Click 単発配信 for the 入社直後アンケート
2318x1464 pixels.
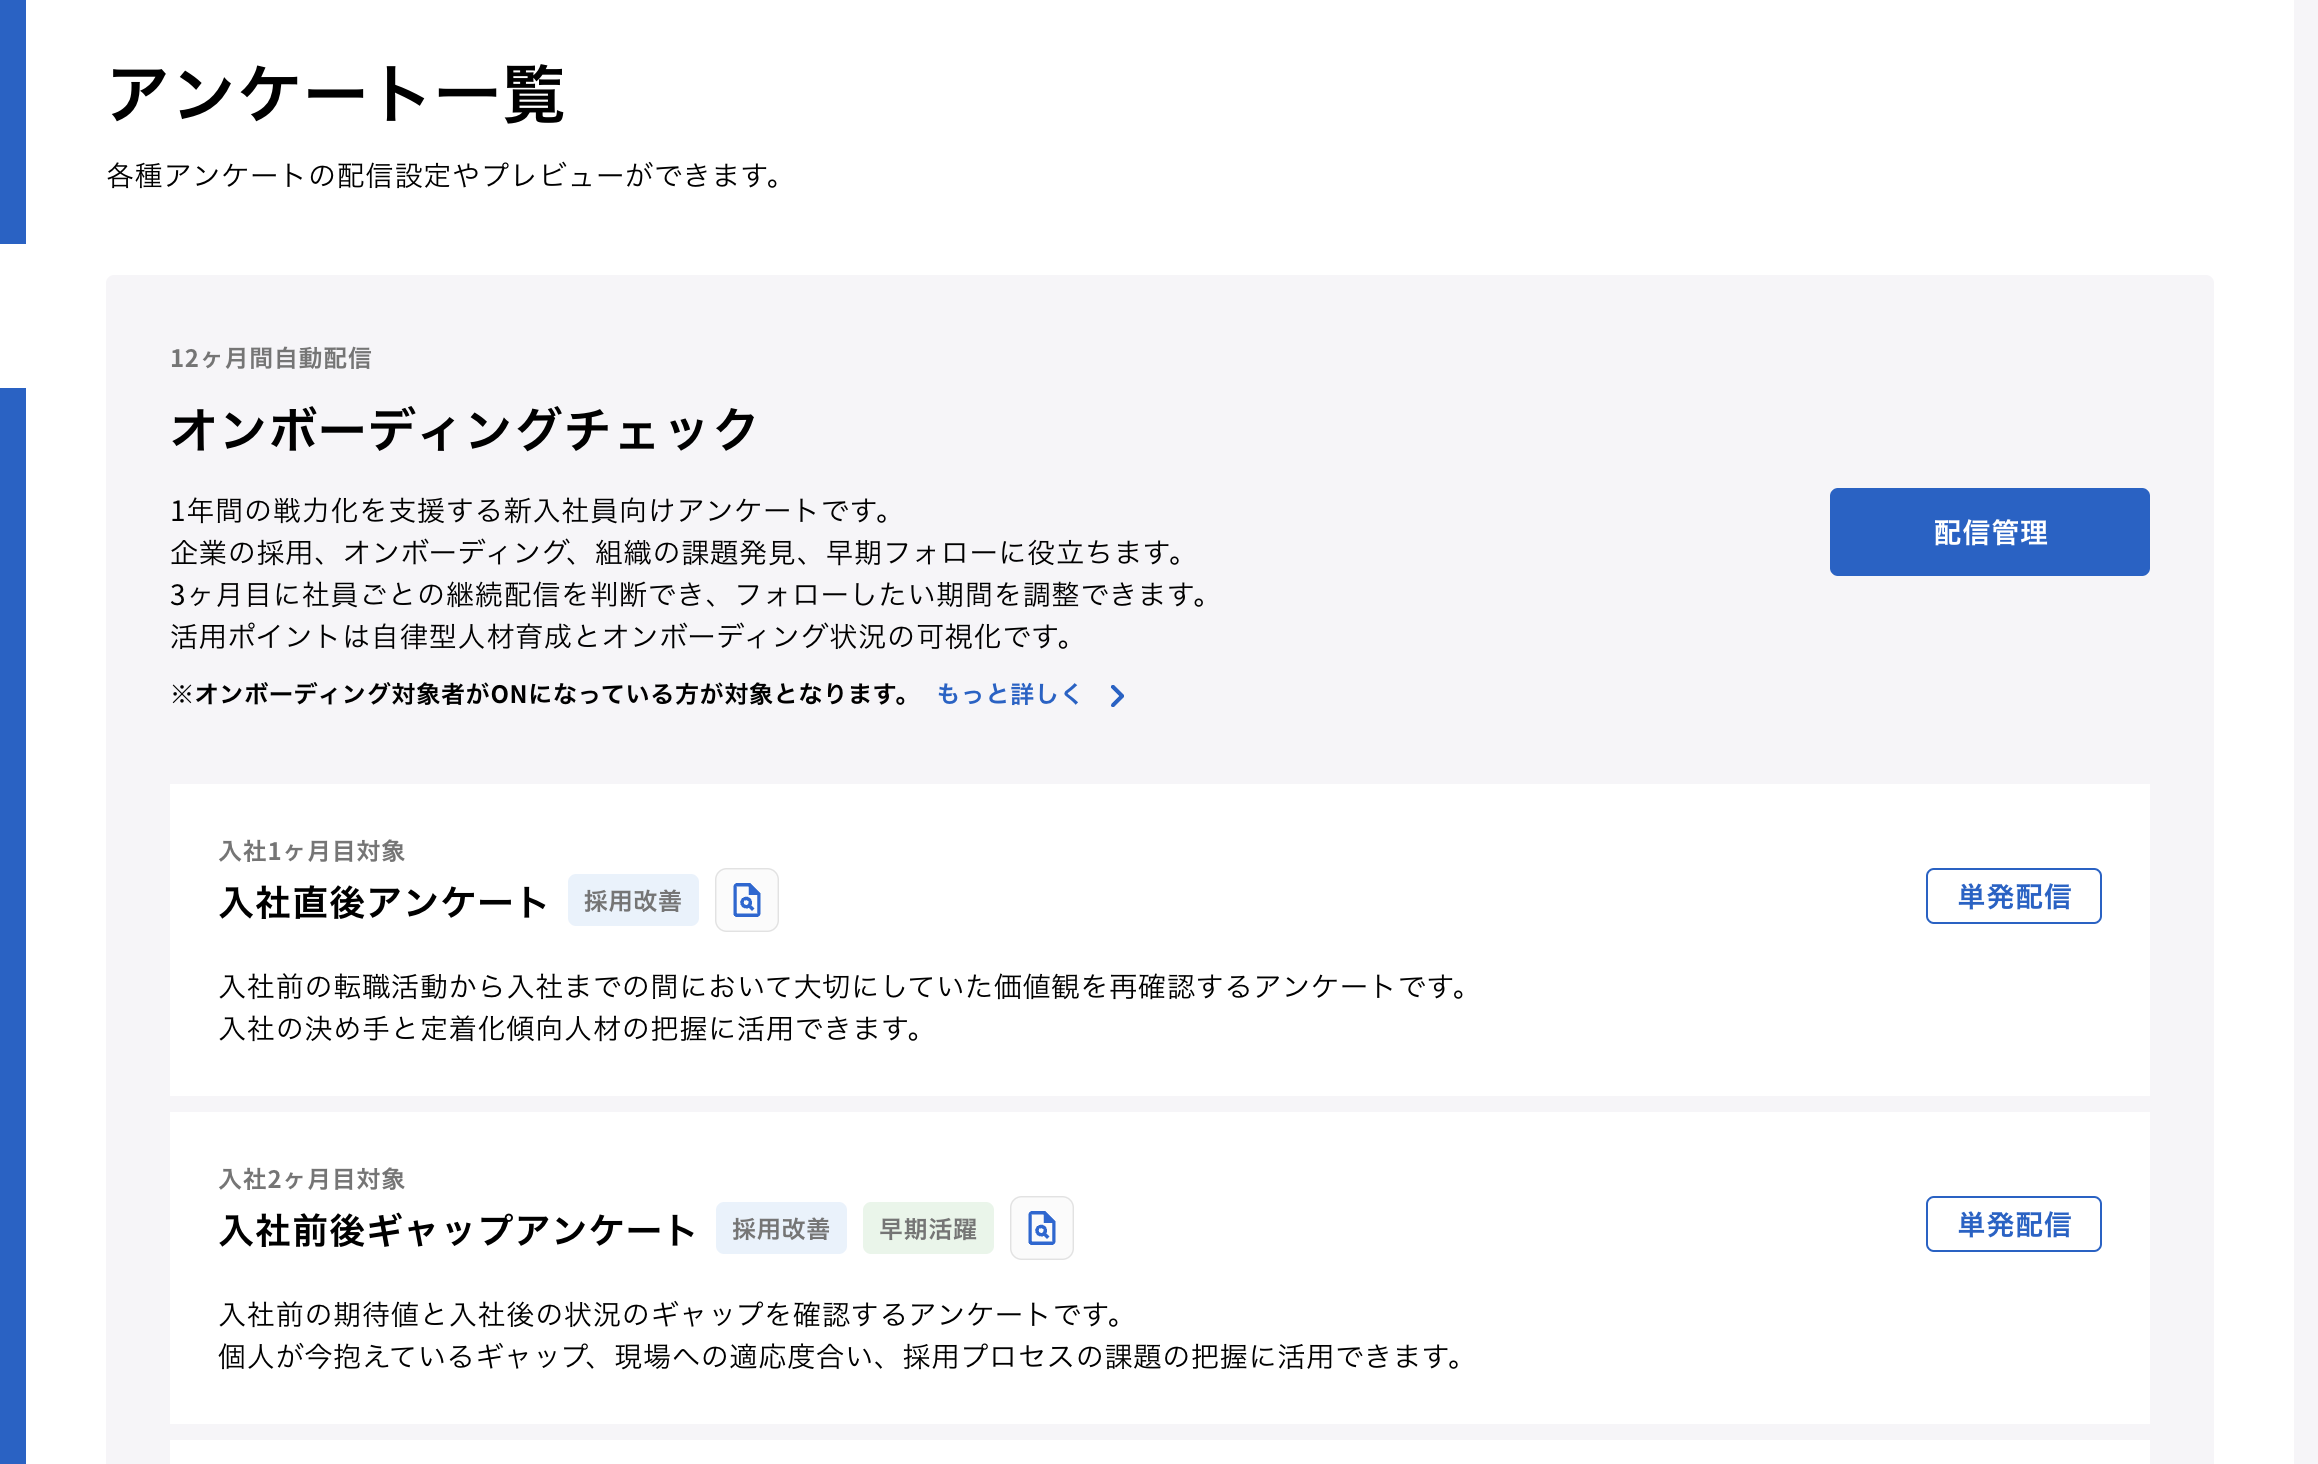2013,896
